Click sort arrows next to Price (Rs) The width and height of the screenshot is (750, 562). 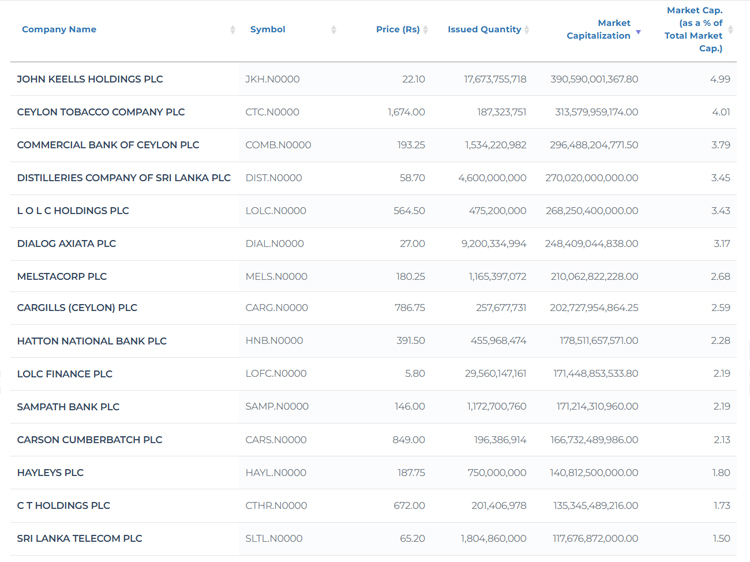coord(425,30)
